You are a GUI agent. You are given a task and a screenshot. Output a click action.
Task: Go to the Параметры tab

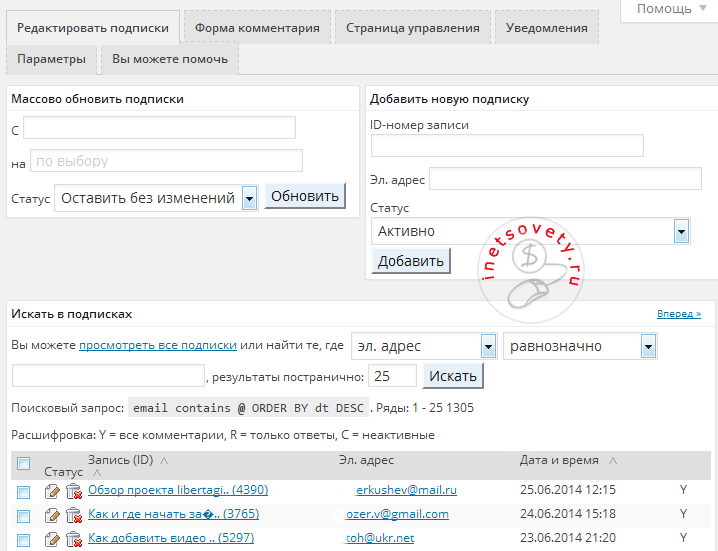click(x=51, y=59)
